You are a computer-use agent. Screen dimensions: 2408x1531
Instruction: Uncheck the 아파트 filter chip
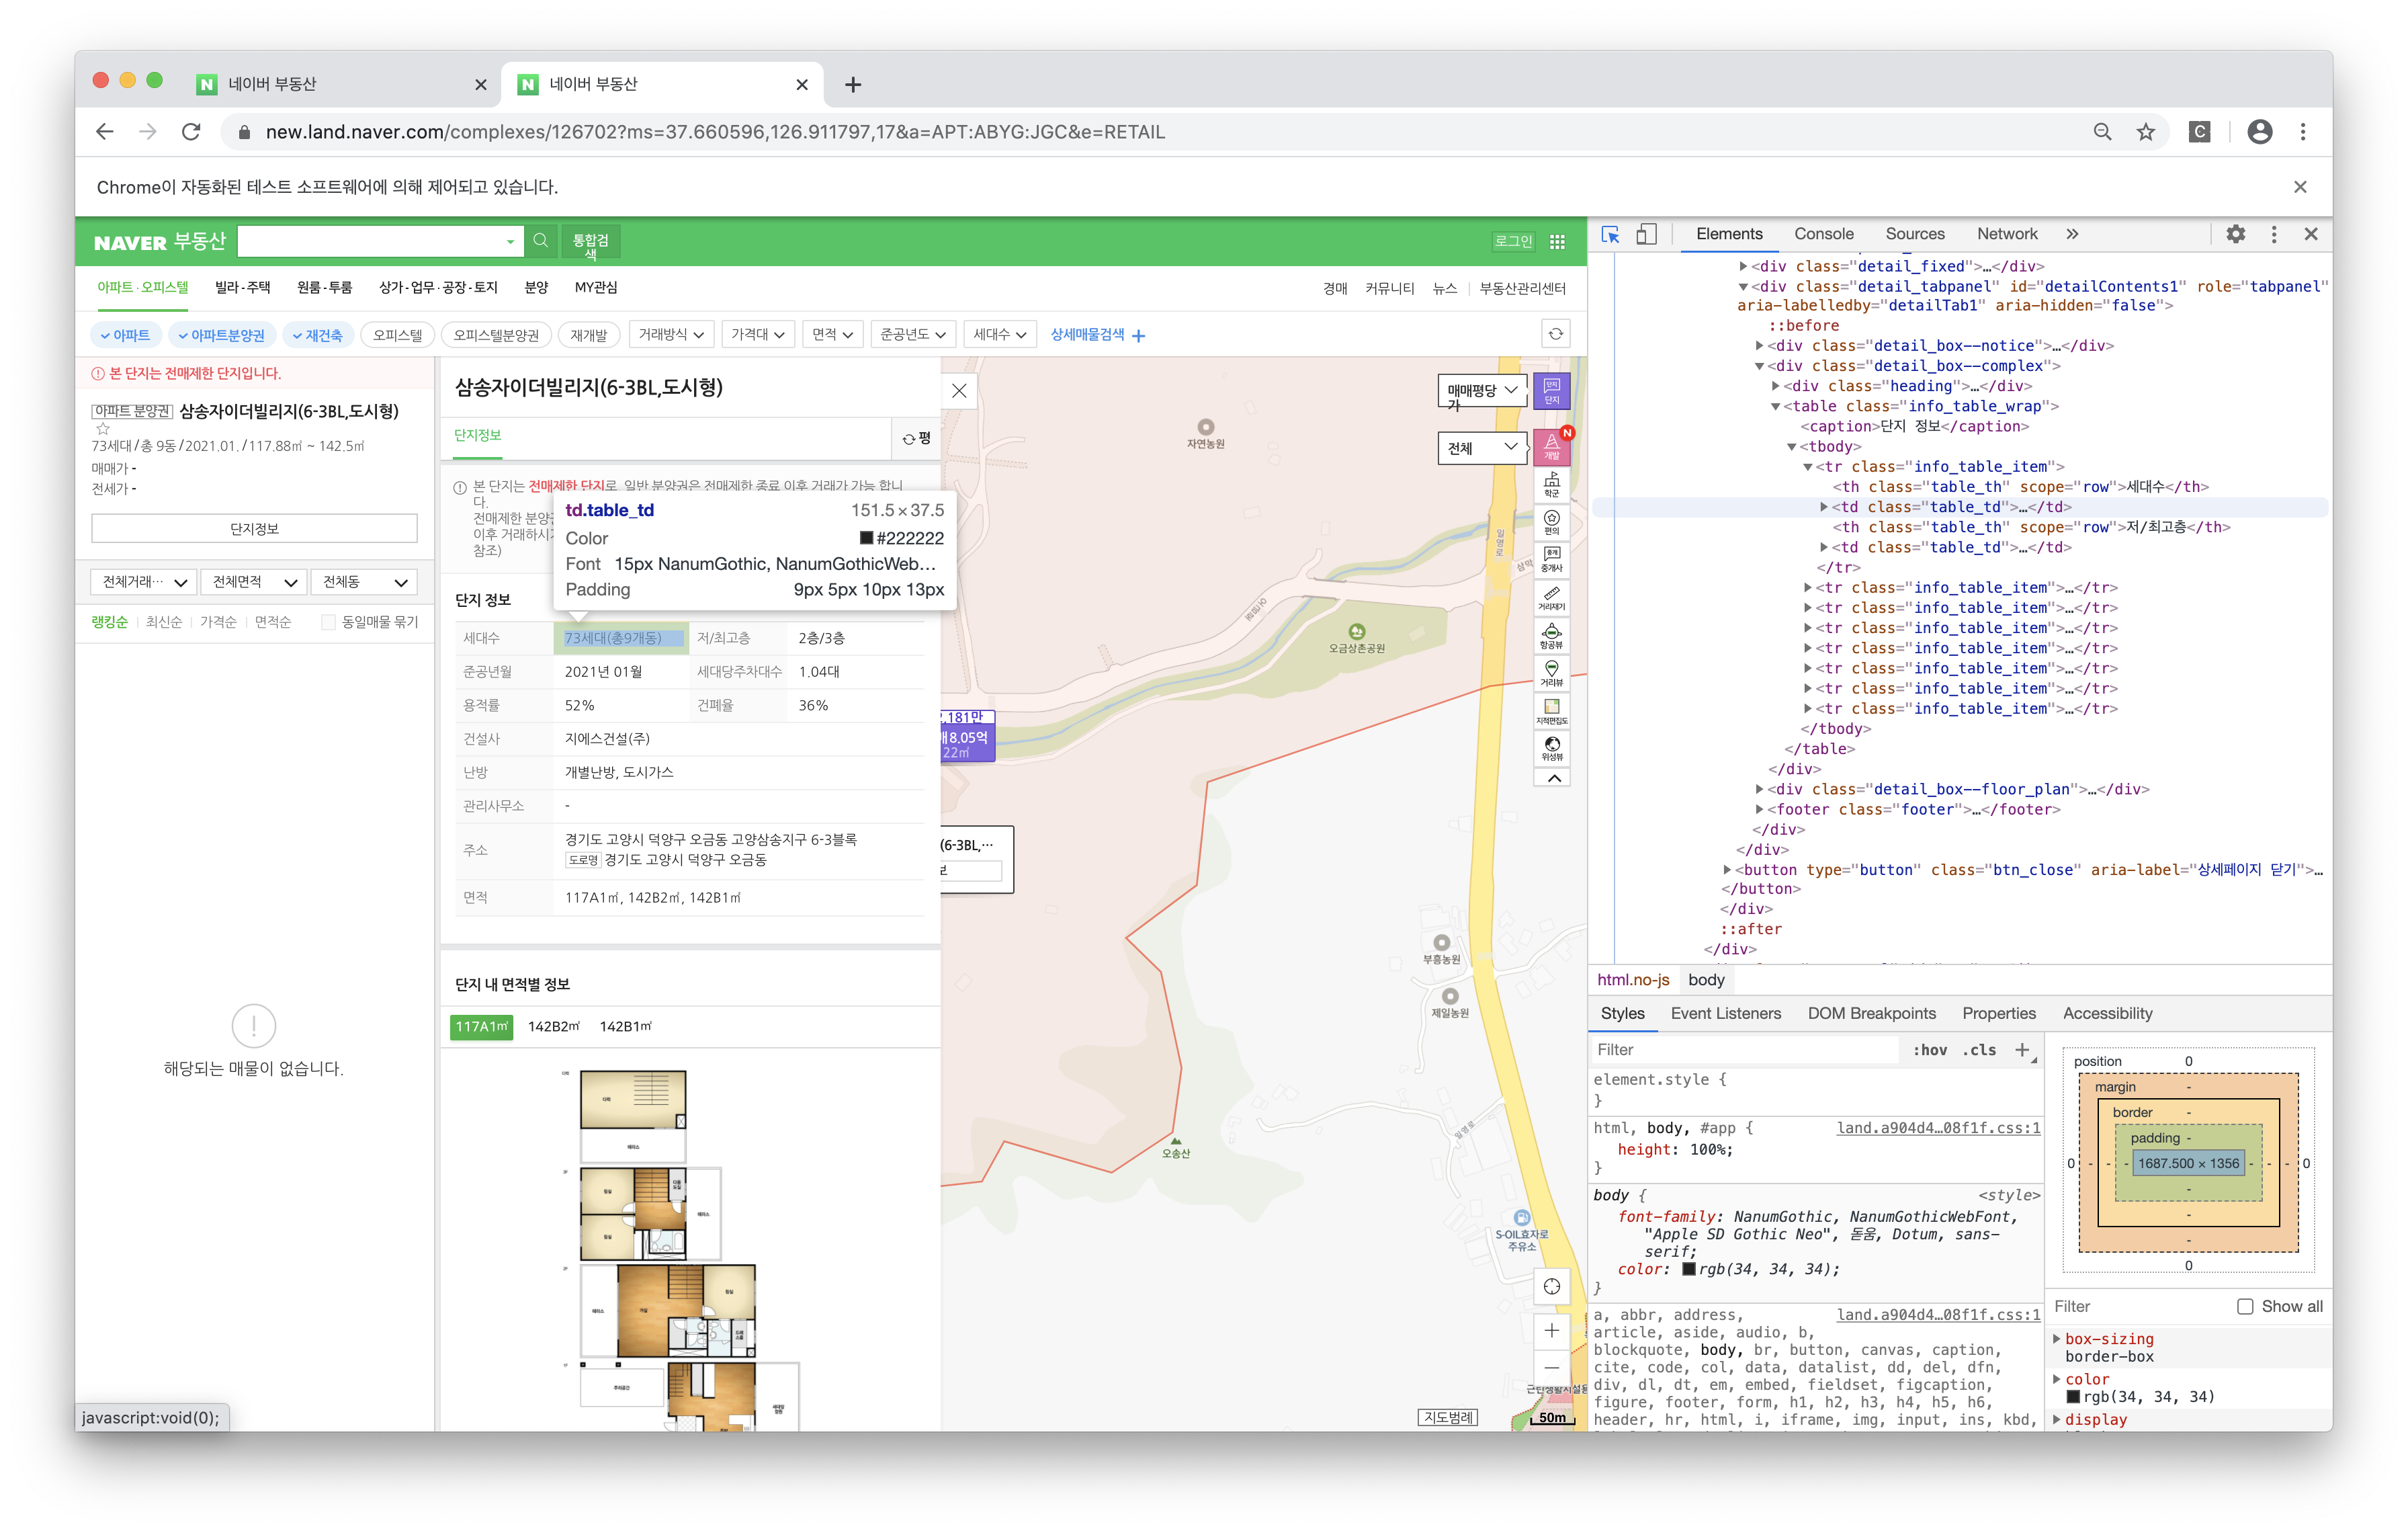tap(125, 335)
